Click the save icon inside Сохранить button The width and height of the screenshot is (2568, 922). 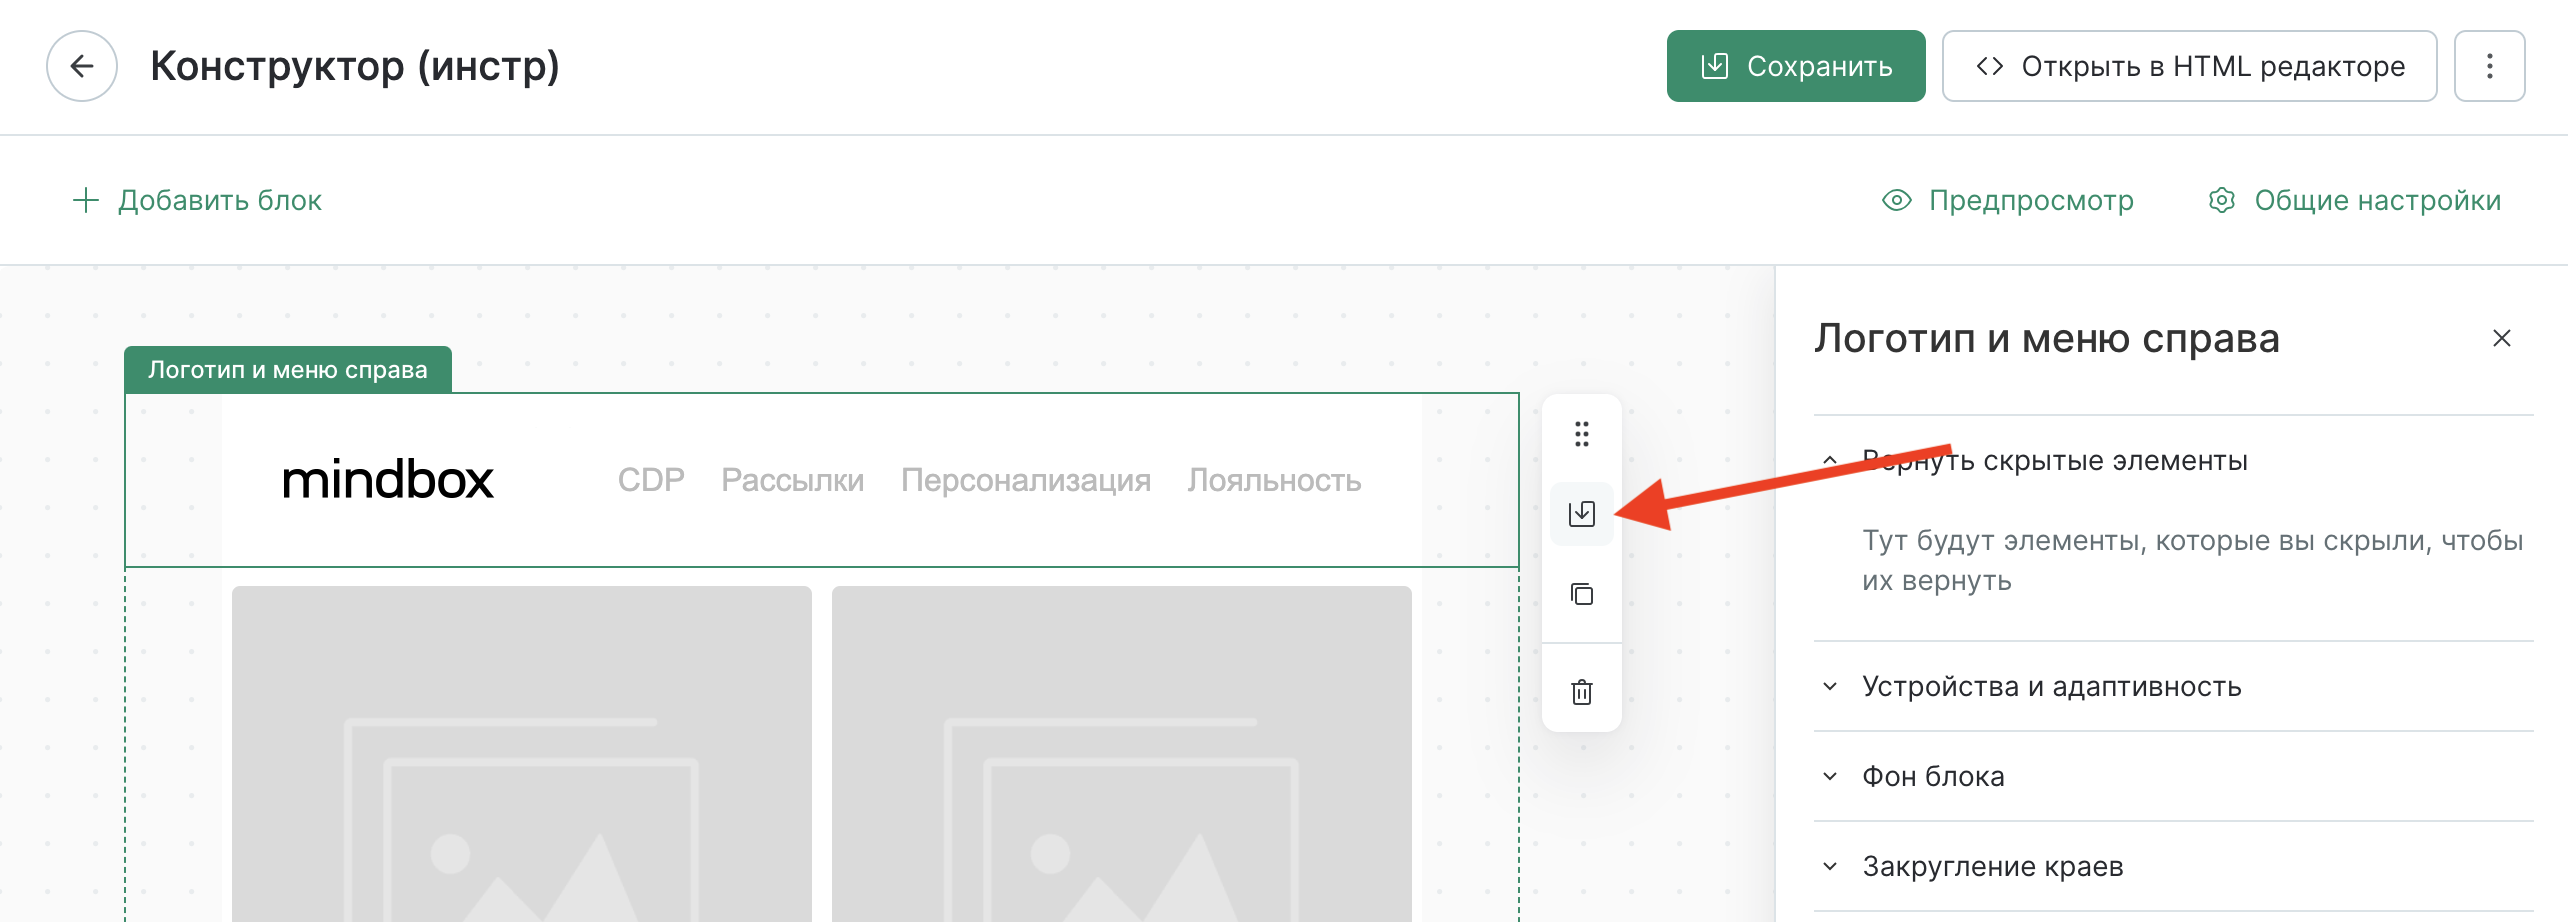click(x=1715, y=66)
